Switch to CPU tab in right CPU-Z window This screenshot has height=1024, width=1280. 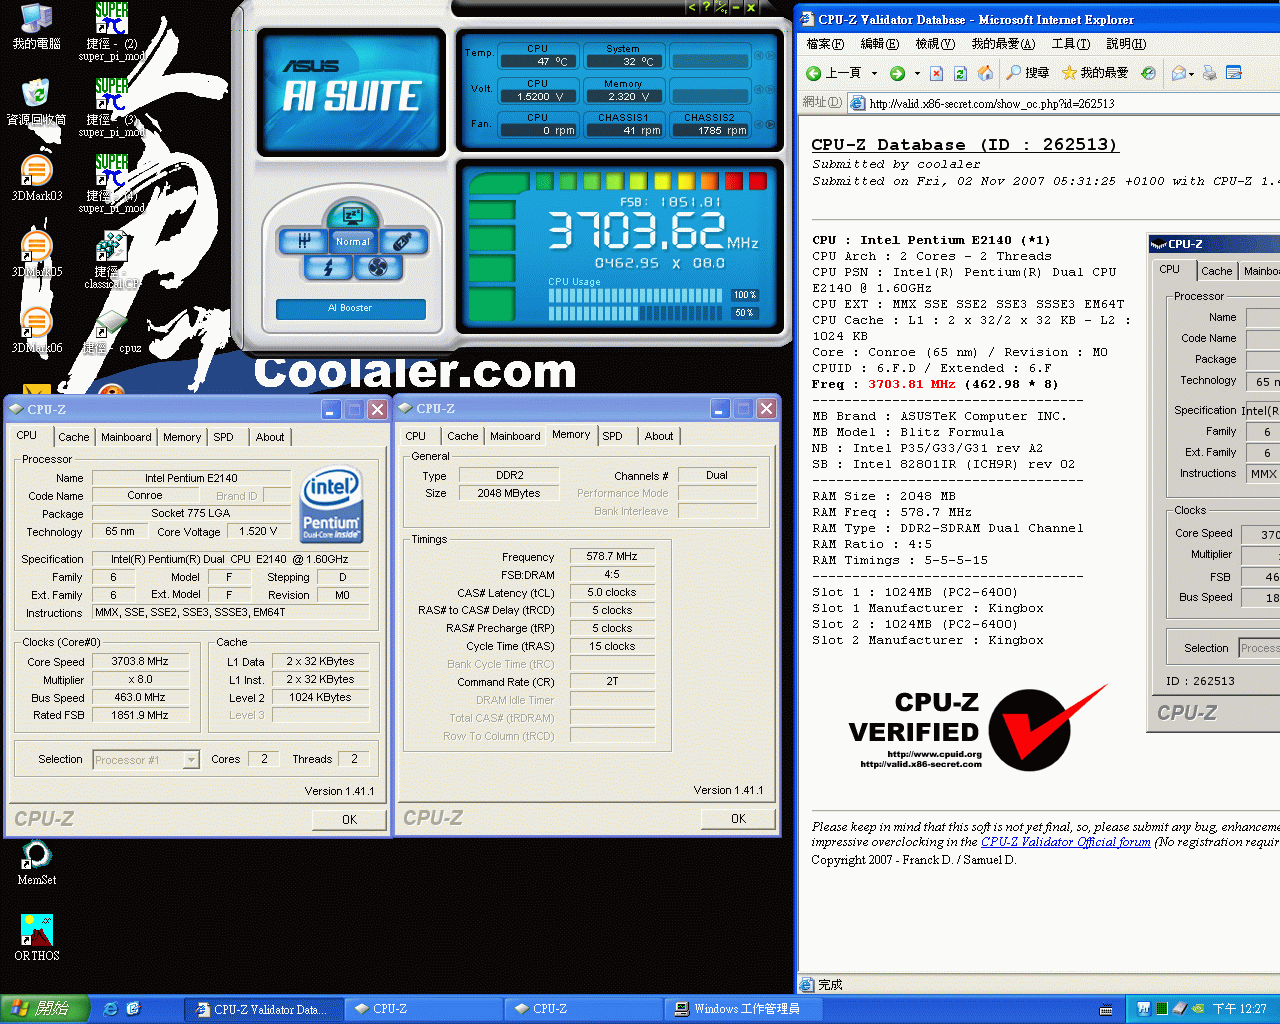pyautogui.click(x=416, y=436)
